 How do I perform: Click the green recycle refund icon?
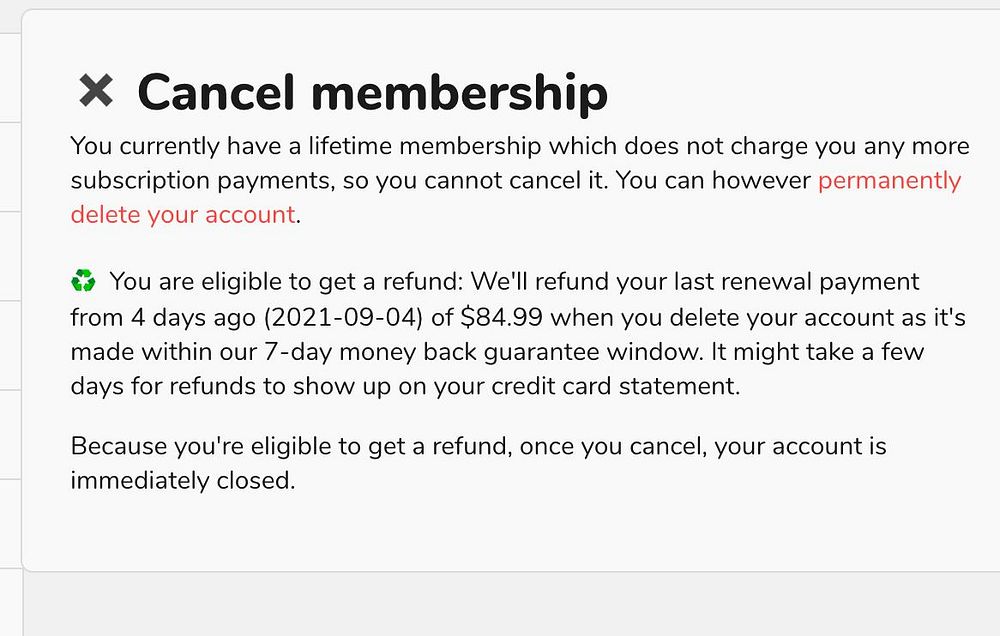[84, 283]
